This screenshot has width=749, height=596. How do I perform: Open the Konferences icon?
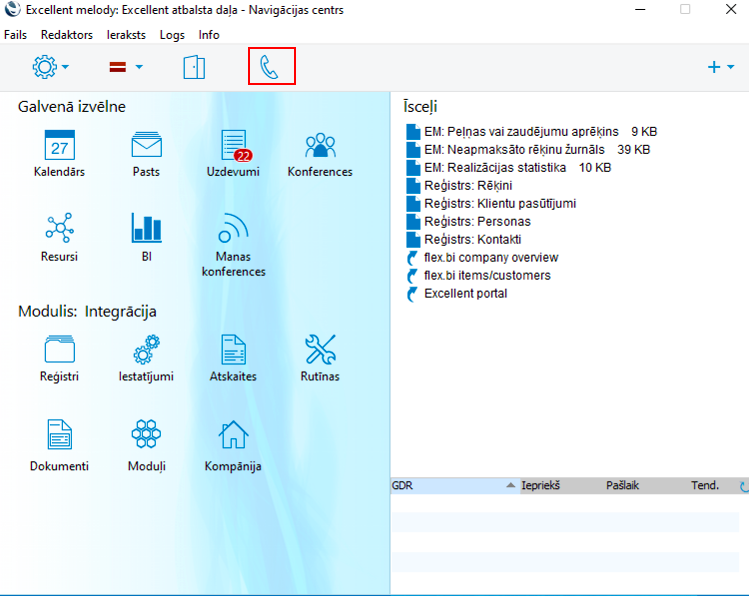coord(320,146)
